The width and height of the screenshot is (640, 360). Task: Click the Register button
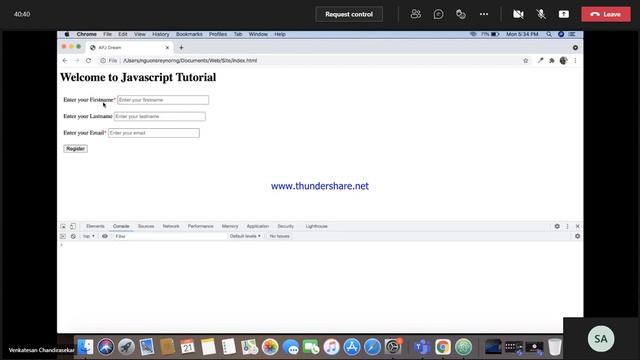[x=76, y=149]
